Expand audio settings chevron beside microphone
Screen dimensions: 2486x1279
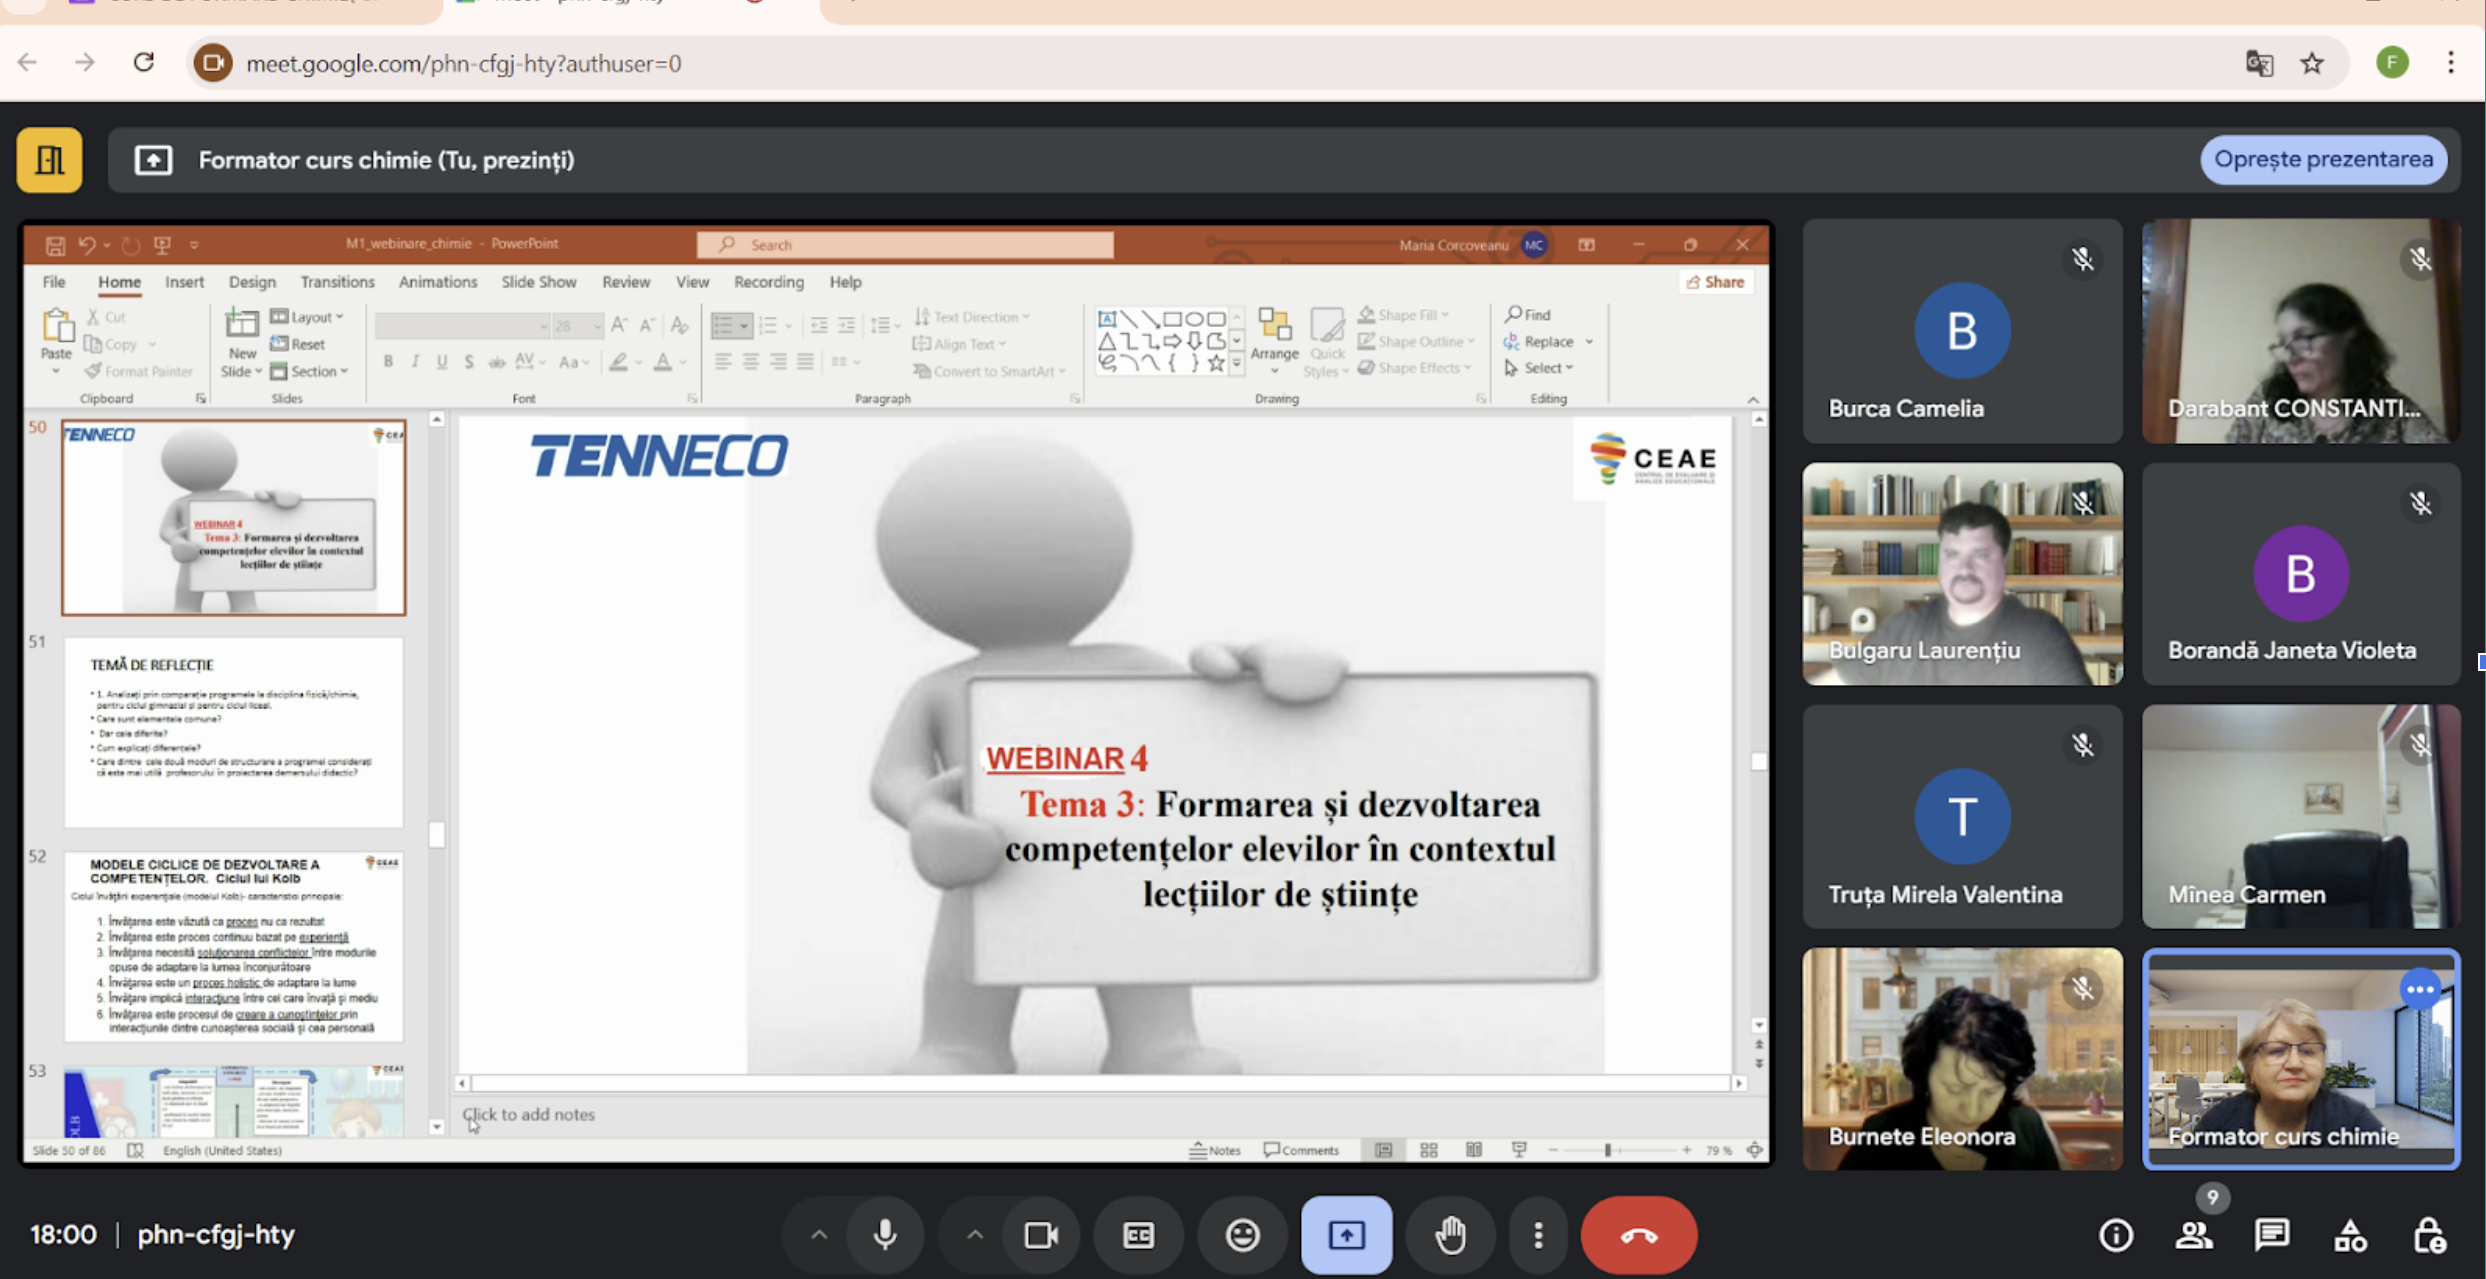click(818, 1235)
